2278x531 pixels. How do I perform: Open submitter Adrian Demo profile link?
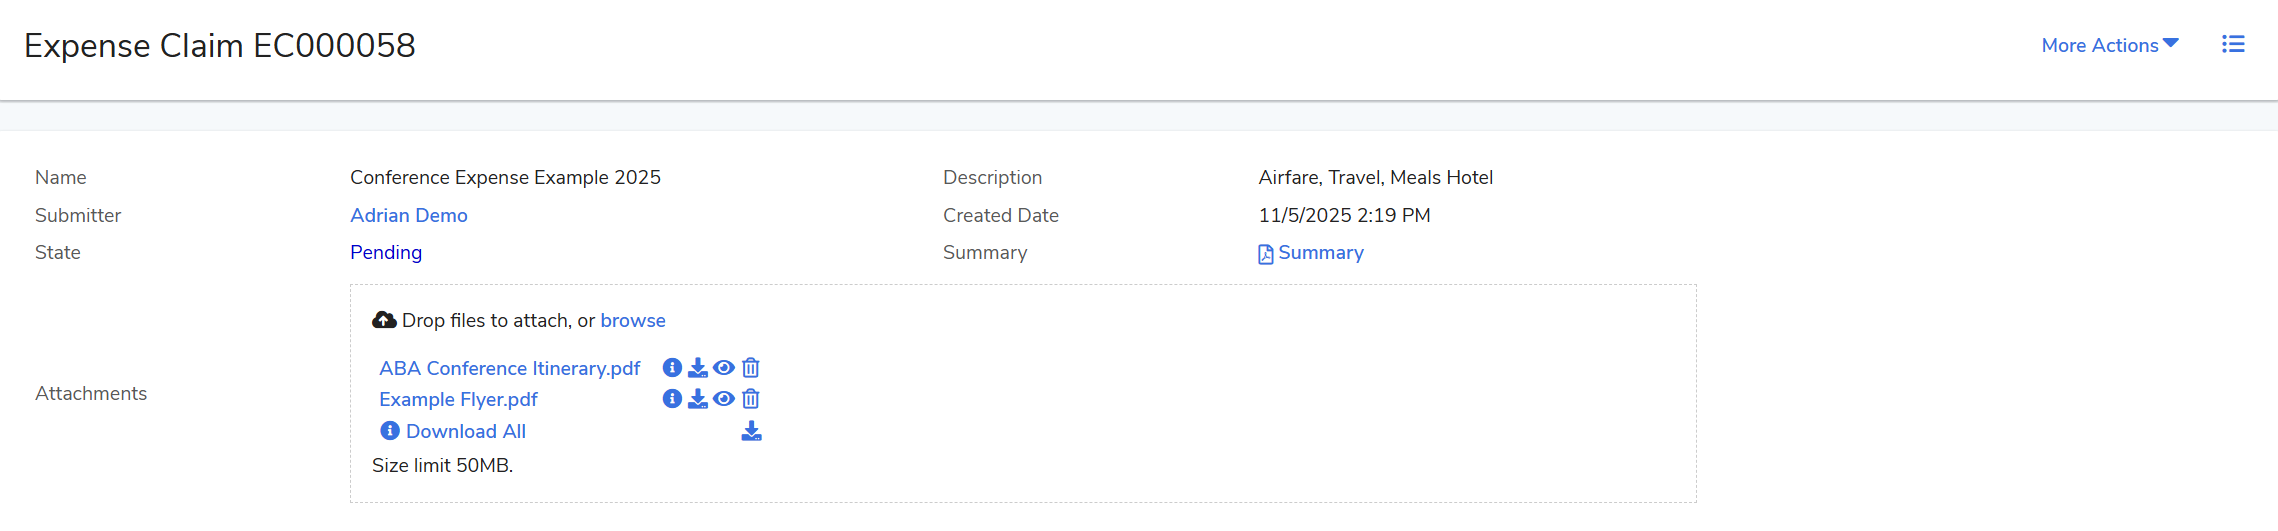coord(408,215)
